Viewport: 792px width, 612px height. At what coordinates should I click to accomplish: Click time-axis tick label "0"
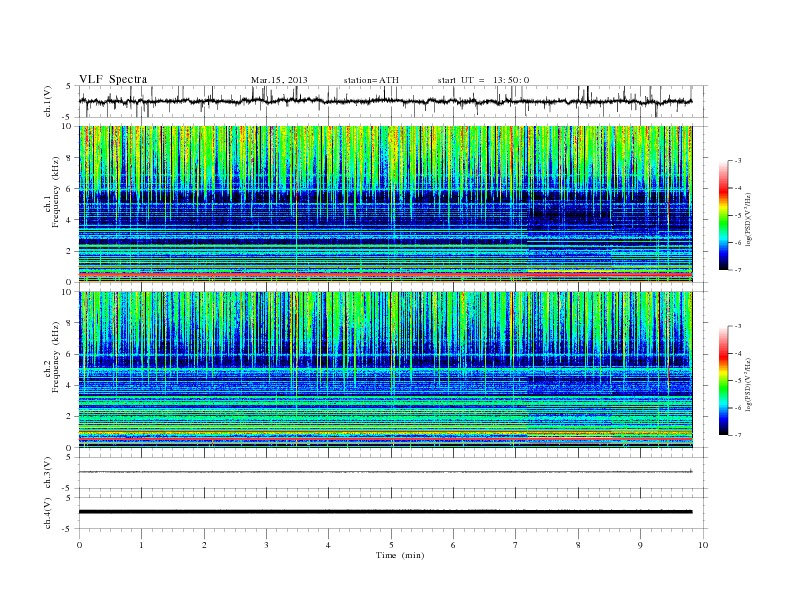tap(79, 545)
